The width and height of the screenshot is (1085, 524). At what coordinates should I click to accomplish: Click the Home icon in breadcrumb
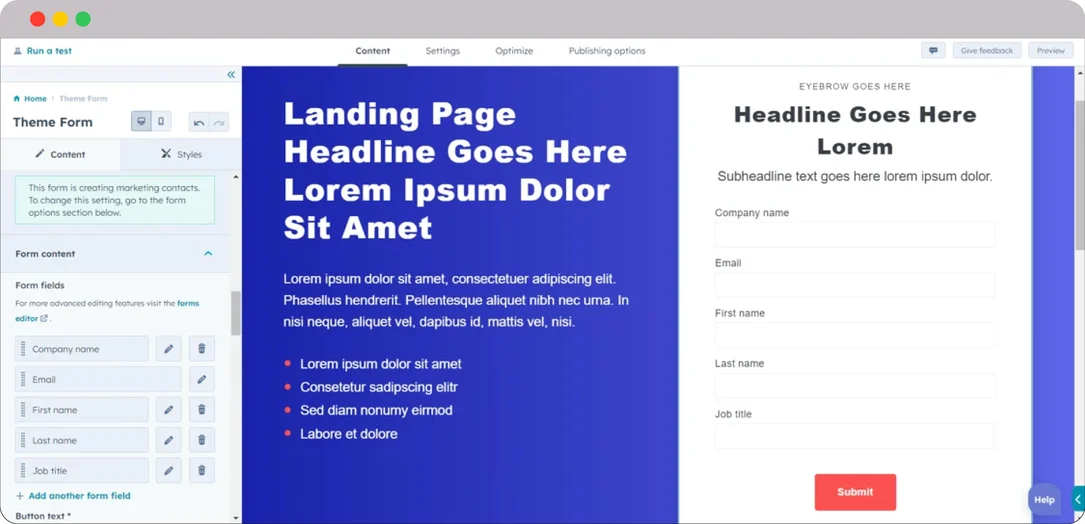click(17, 99)
